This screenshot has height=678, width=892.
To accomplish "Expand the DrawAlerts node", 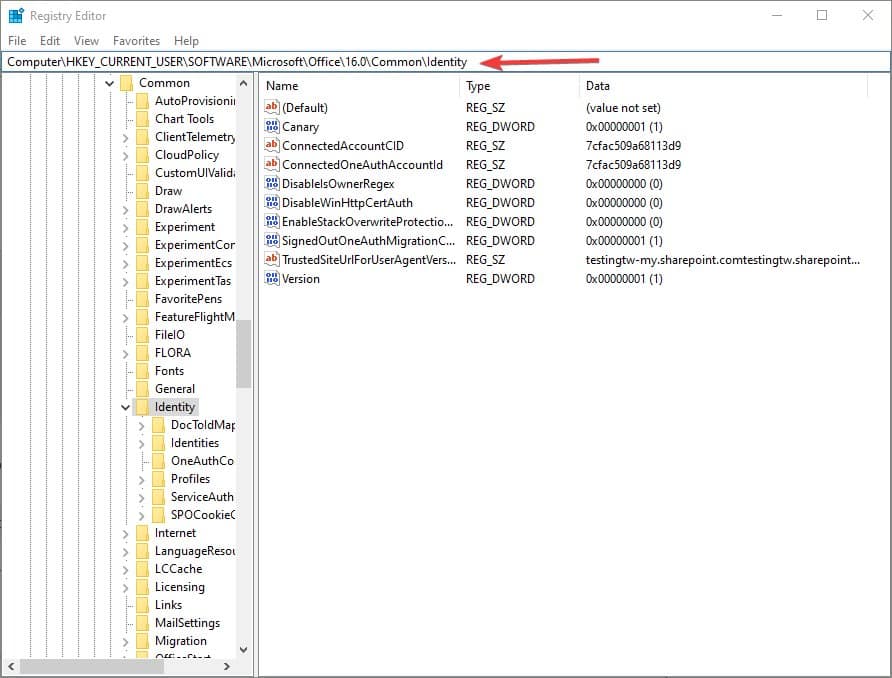I will tap(126, 209).
